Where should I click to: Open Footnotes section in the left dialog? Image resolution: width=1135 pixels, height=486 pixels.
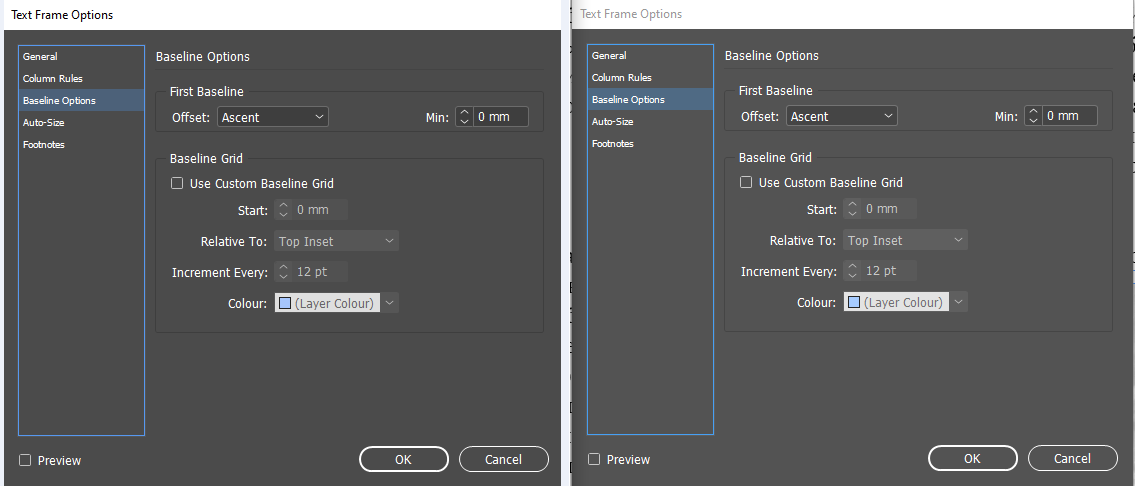pos(44,144)
